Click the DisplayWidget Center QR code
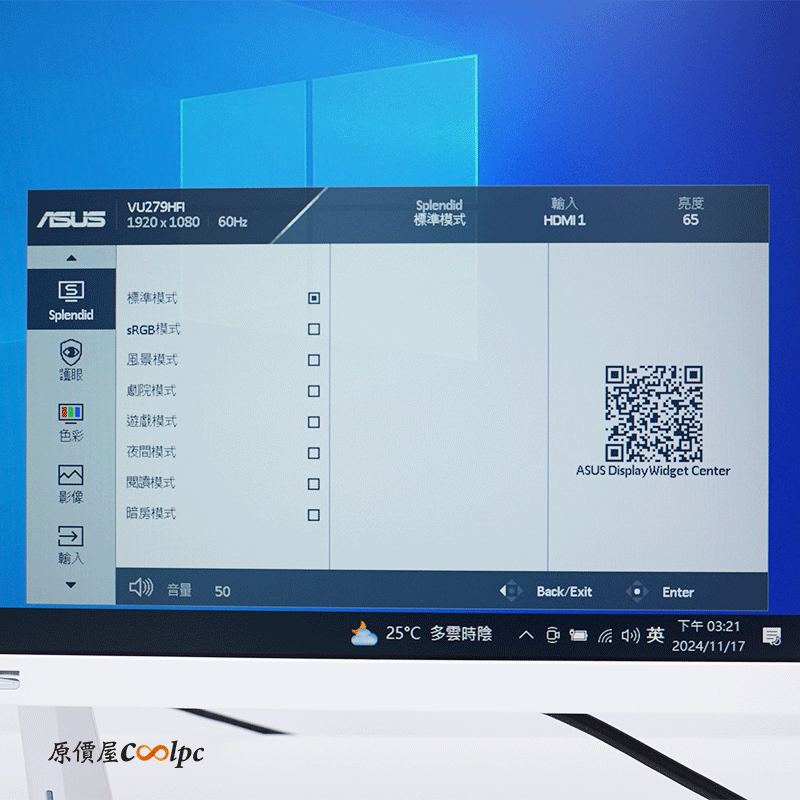The width and height of the screenshot is (800, 800). (654, 414)
